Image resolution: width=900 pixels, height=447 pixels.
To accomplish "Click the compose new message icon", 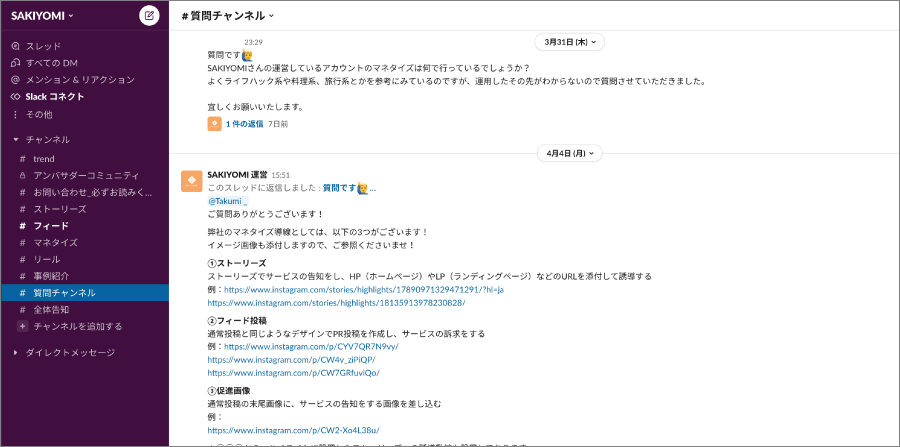I will (149, 15).
